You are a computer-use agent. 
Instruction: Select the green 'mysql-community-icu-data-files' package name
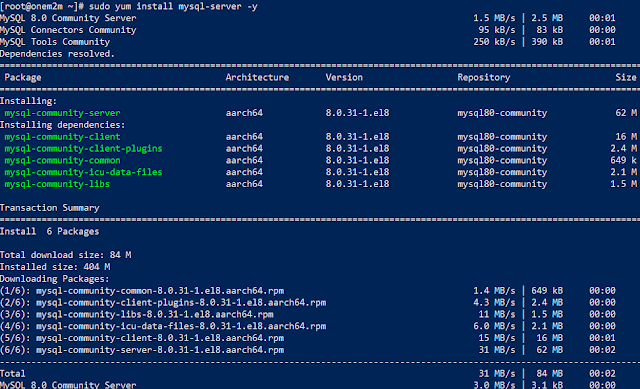point(83,172)
